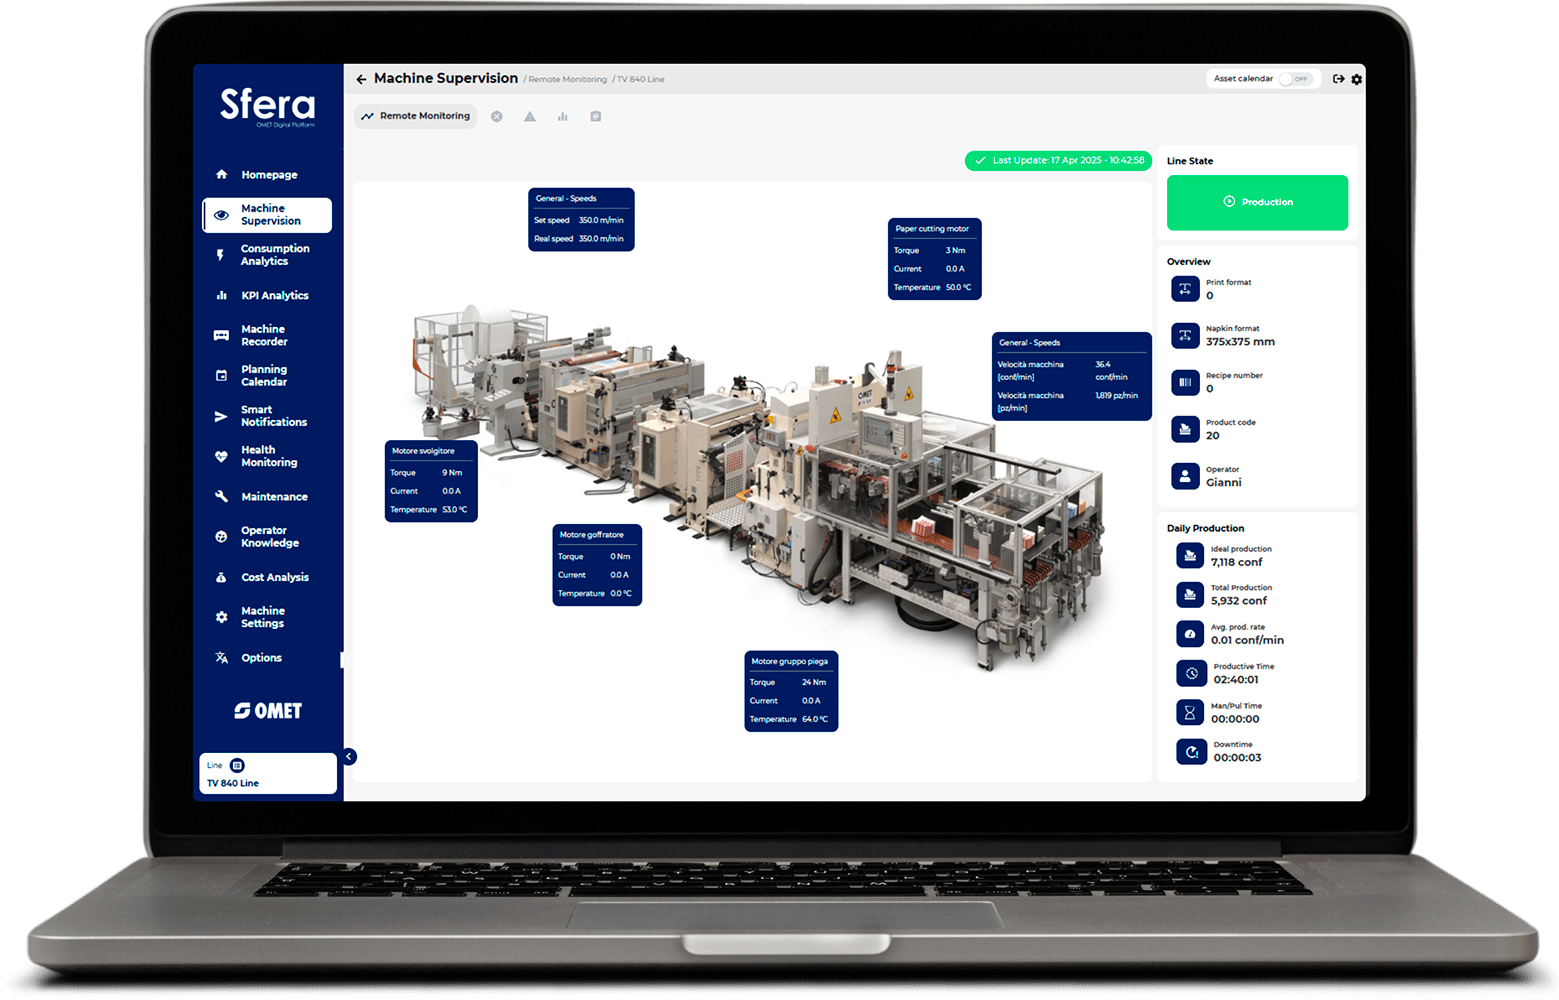Click the back arrow beside Machine Supervision
Image resolution: width=1559 pixels, height=1000 pixels.
(361, 79)
